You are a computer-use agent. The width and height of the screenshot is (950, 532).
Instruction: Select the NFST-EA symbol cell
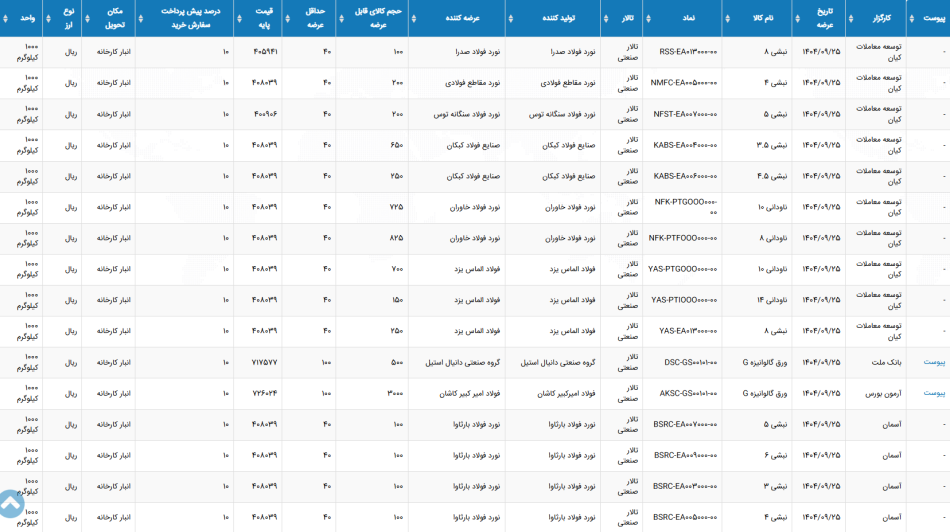click(x=685, y=114)
